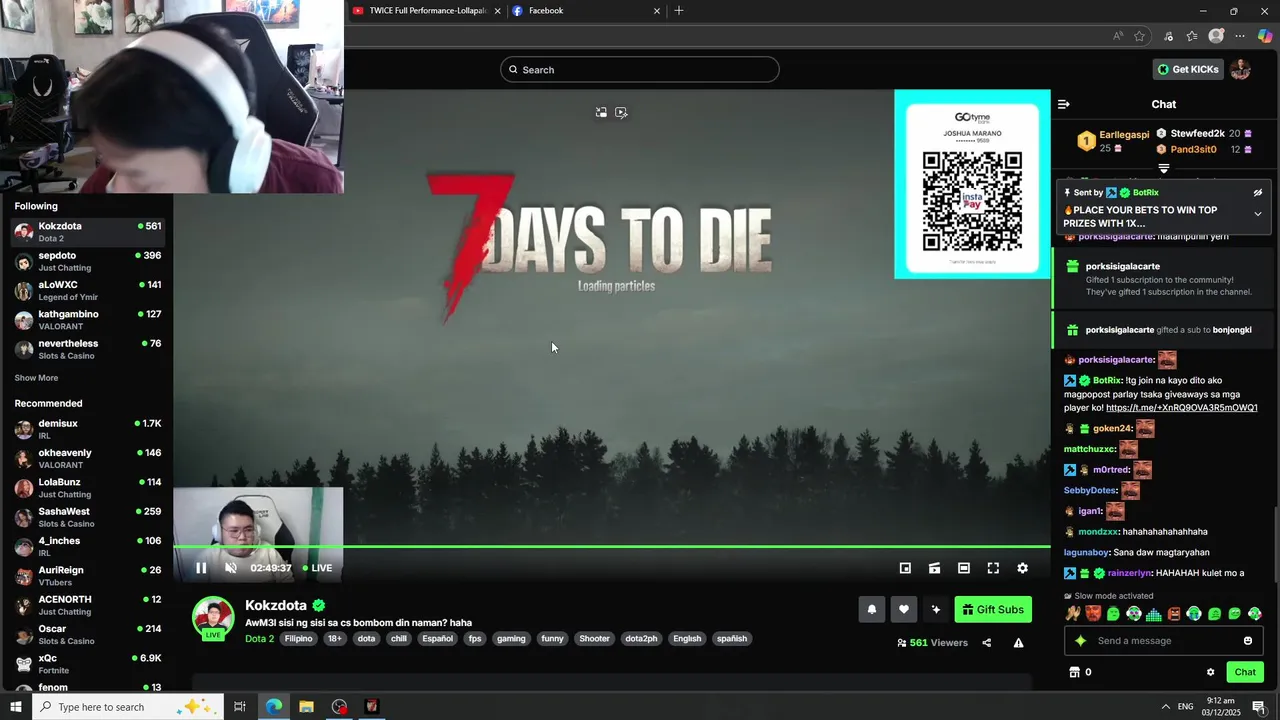Click porksisigalacarte username in chat

click(x=1116, y=360)
